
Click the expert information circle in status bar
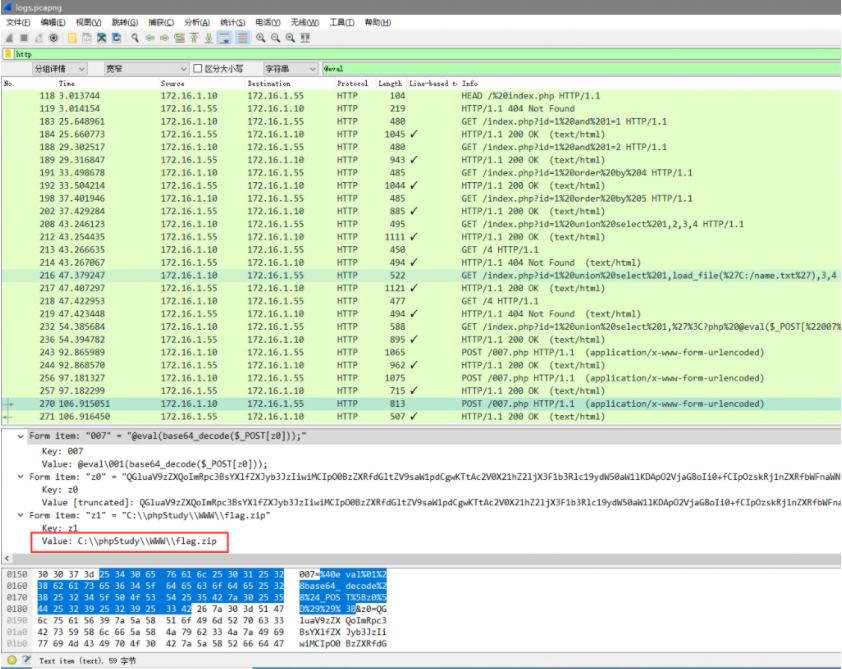(x=12, y=660)
